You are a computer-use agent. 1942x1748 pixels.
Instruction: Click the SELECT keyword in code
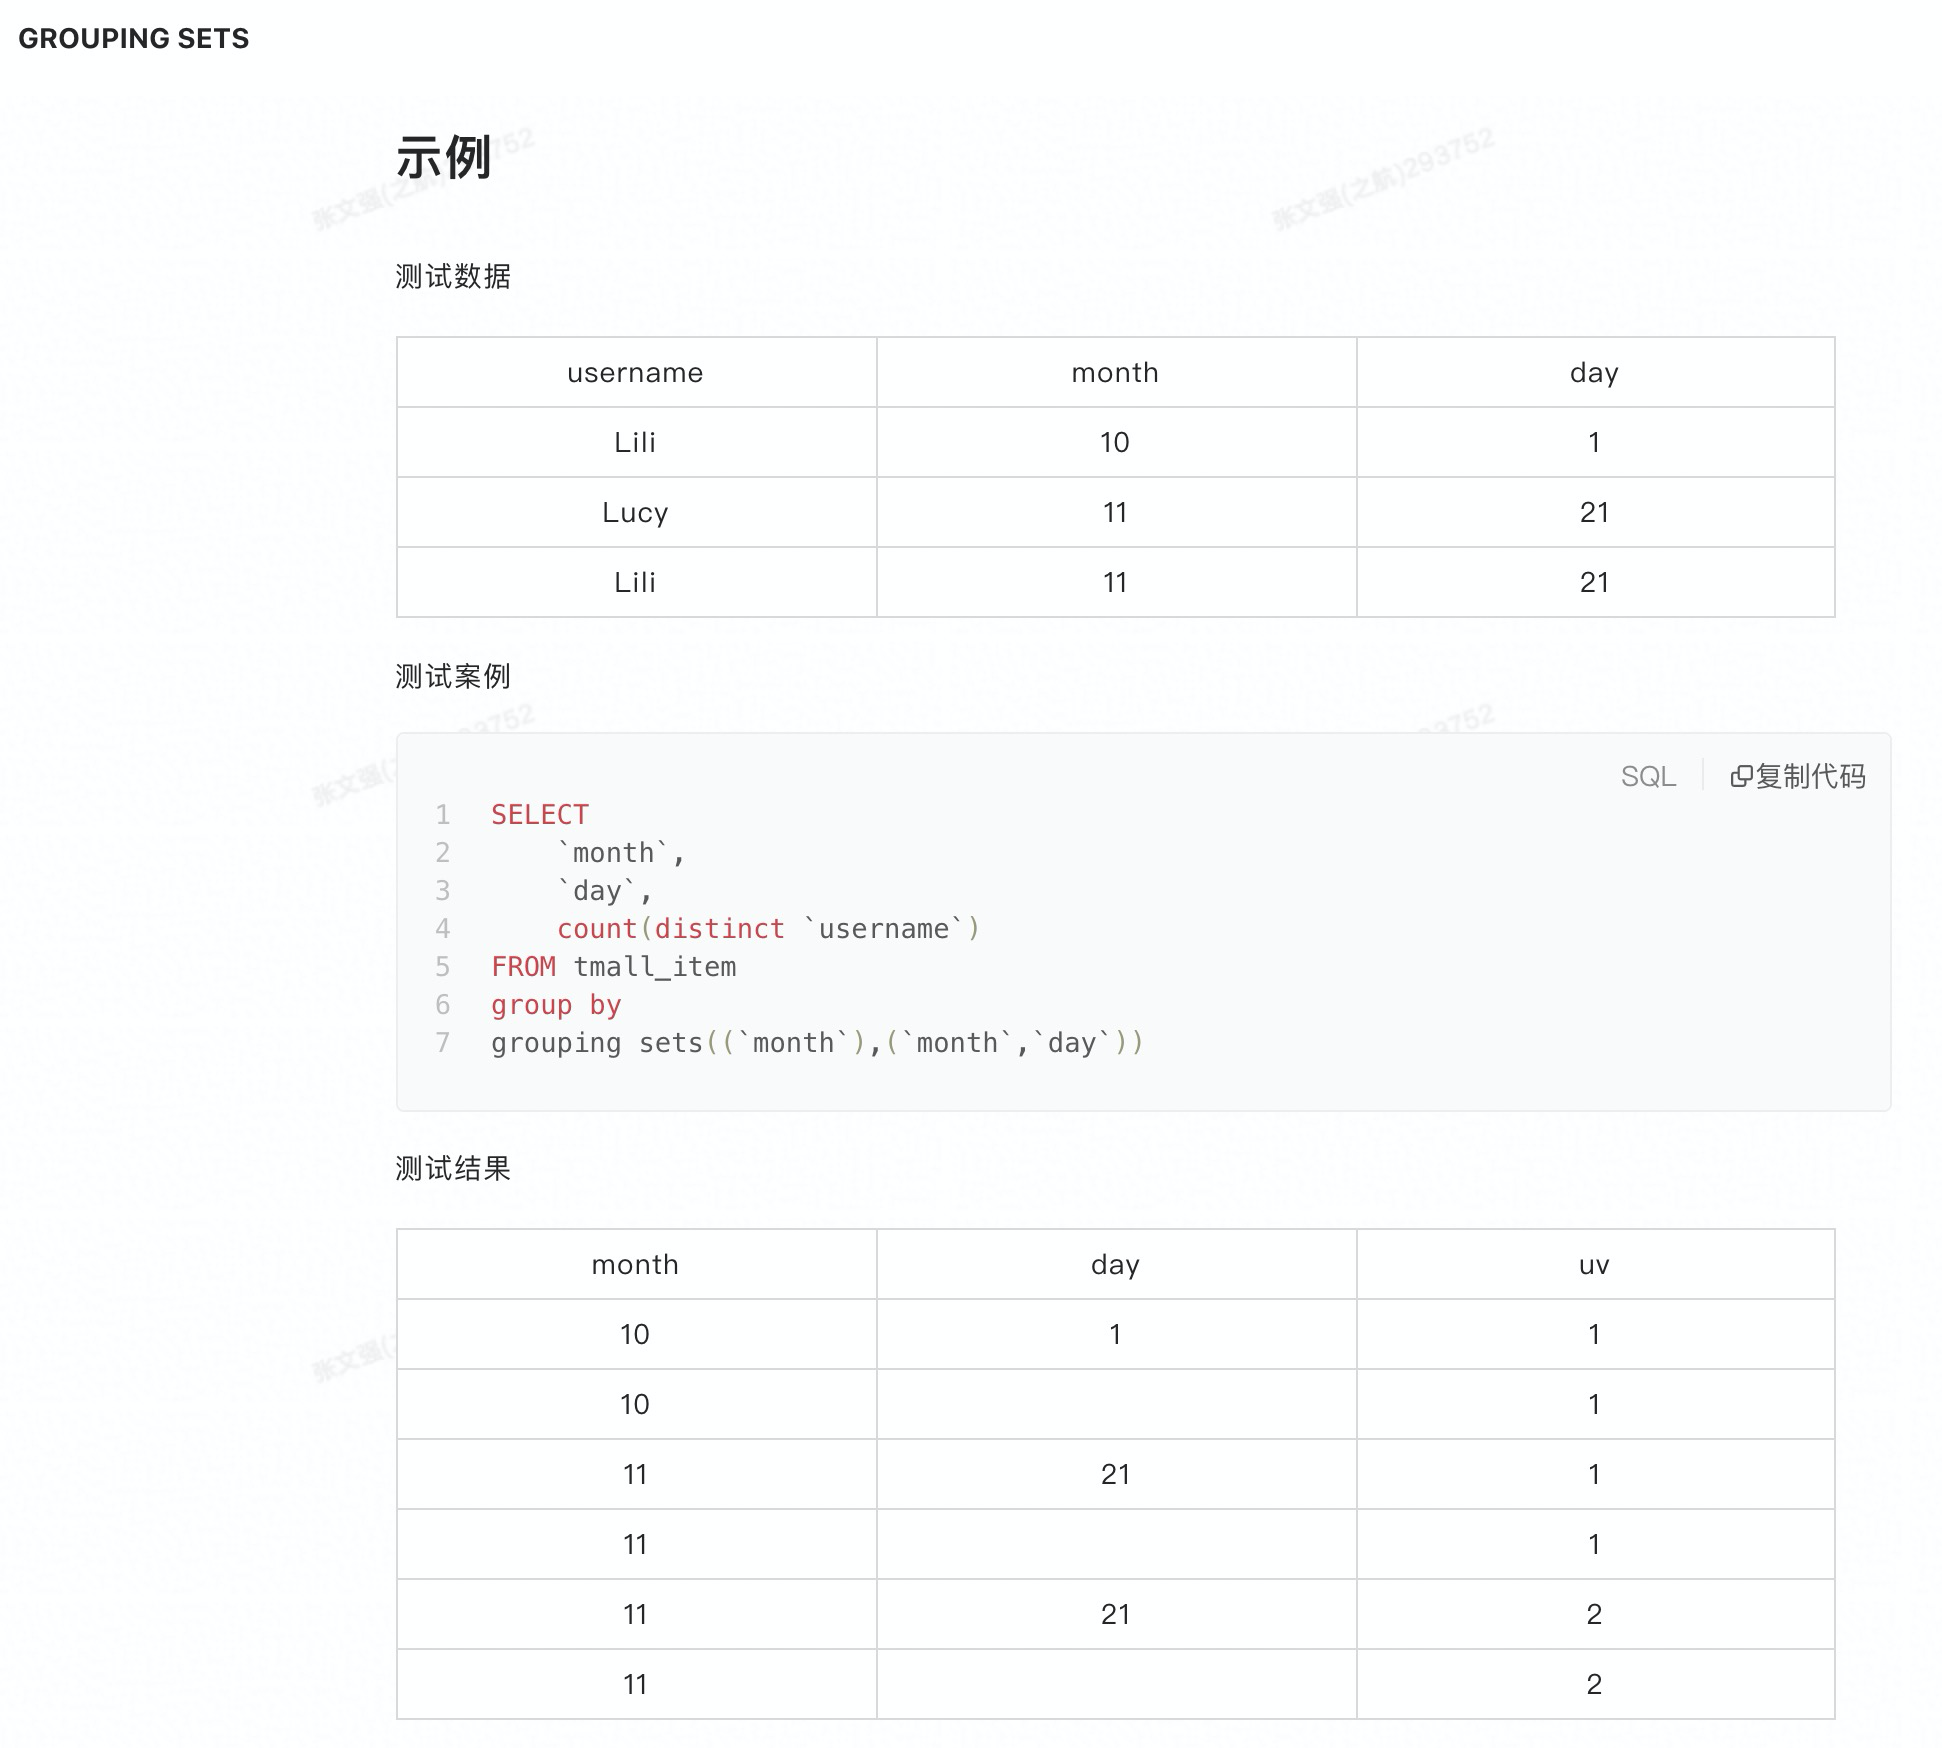click(x=540, y=815)
